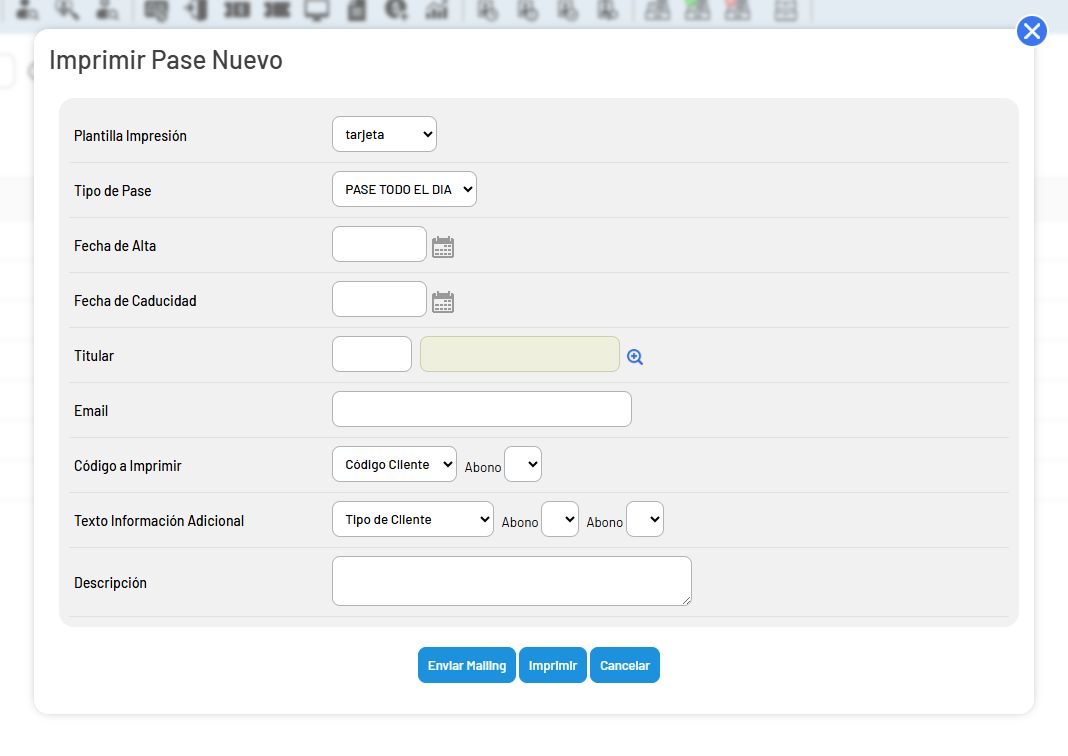
Task: Search for a Titular with magnifier icon
Action: (635, 357)
